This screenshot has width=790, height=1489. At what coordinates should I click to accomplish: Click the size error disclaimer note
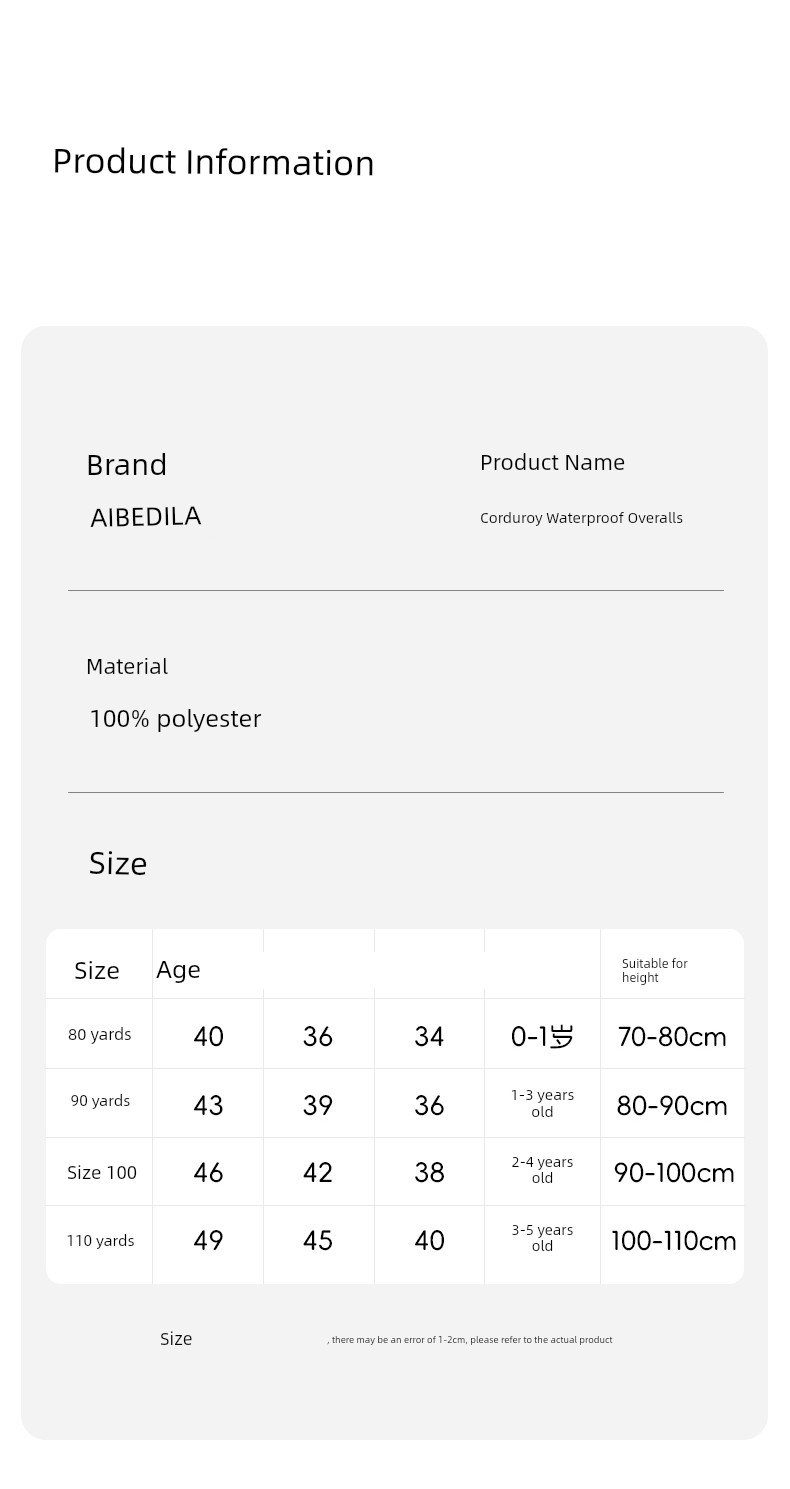470,1339
